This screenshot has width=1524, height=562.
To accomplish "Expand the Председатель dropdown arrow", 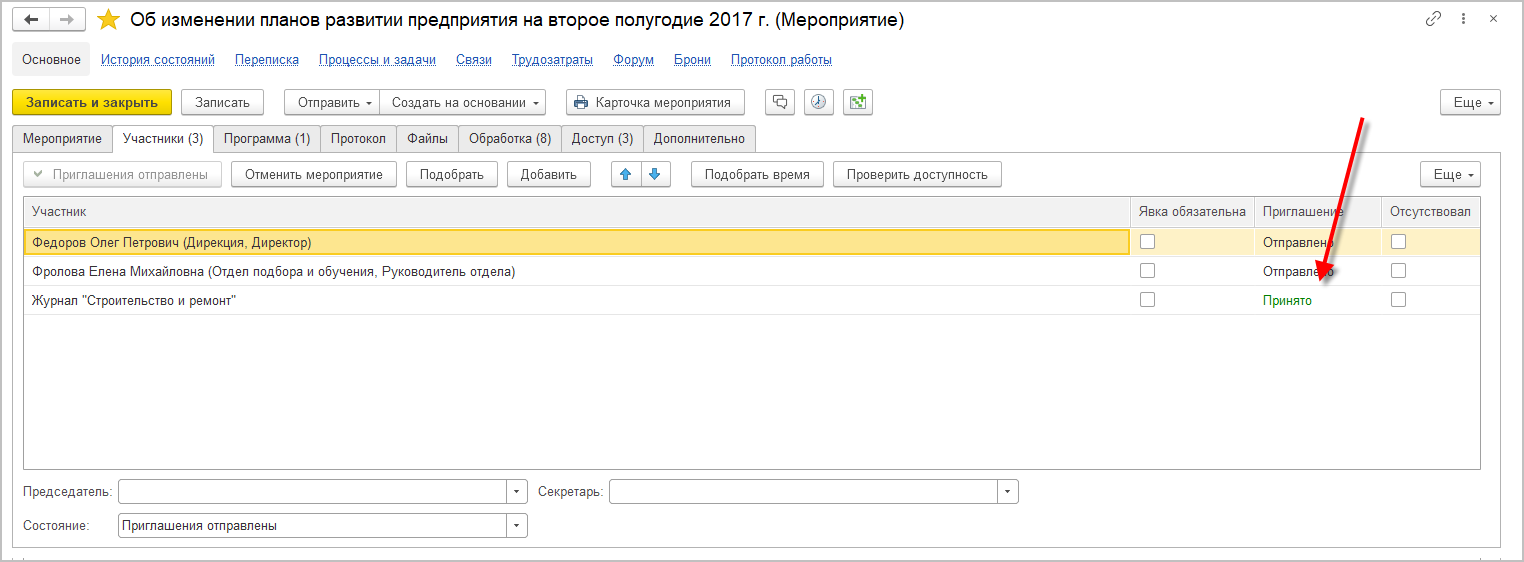I will [x=517, y=492].
